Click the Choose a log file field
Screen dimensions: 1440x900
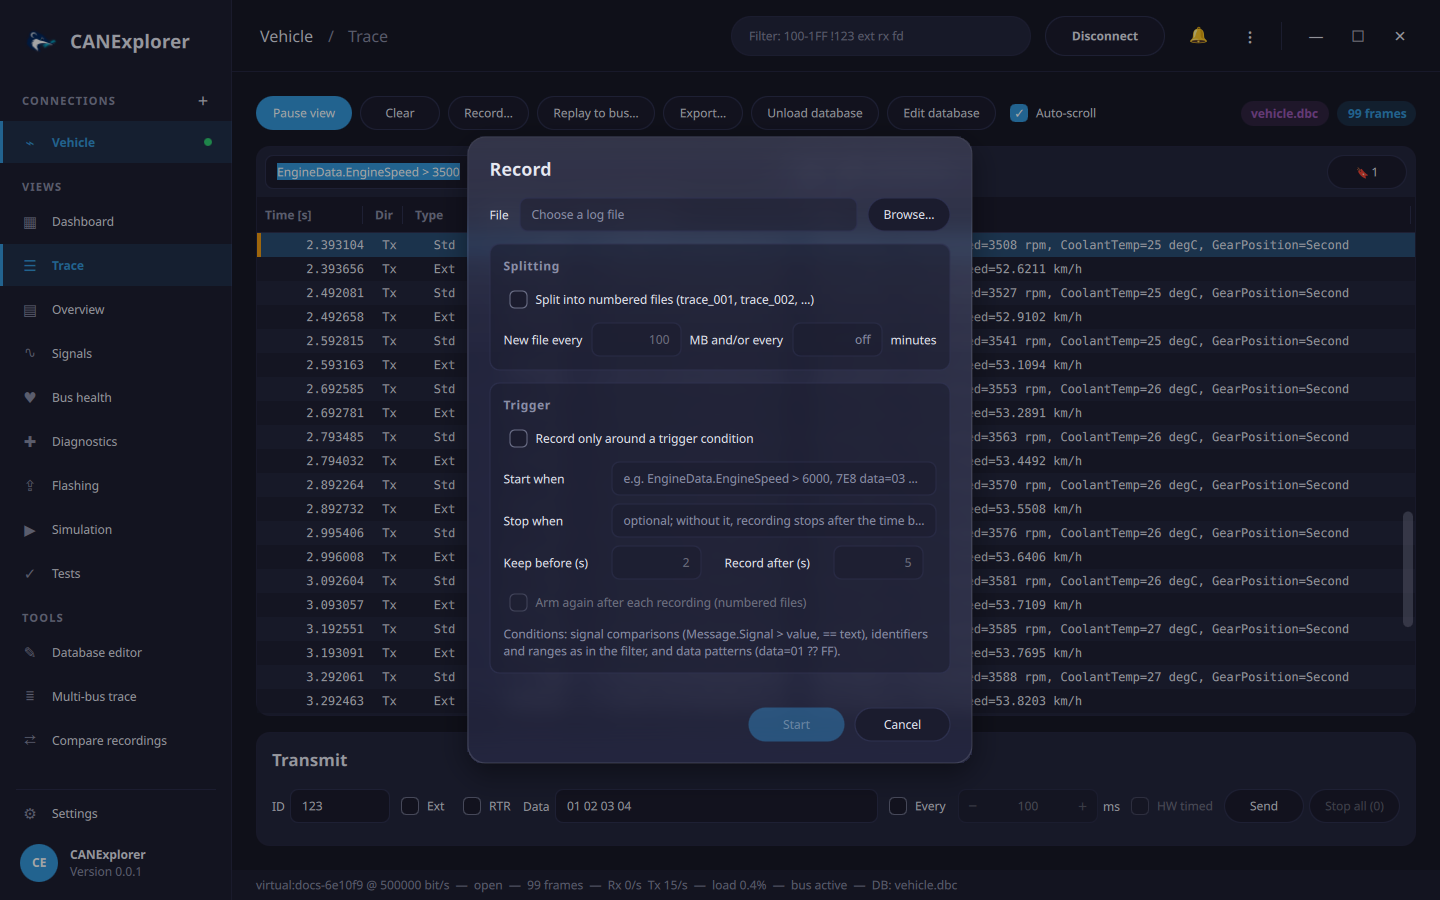(688, 215)
